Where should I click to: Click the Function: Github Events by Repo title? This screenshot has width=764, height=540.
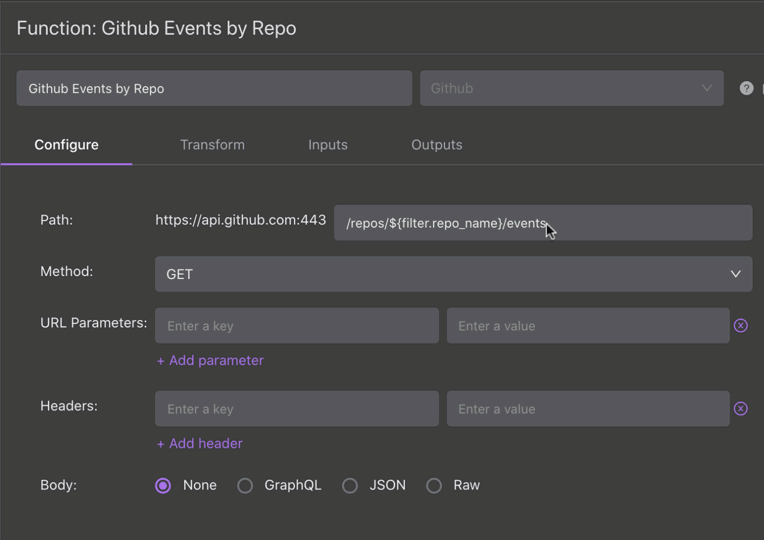click(156, 28)
